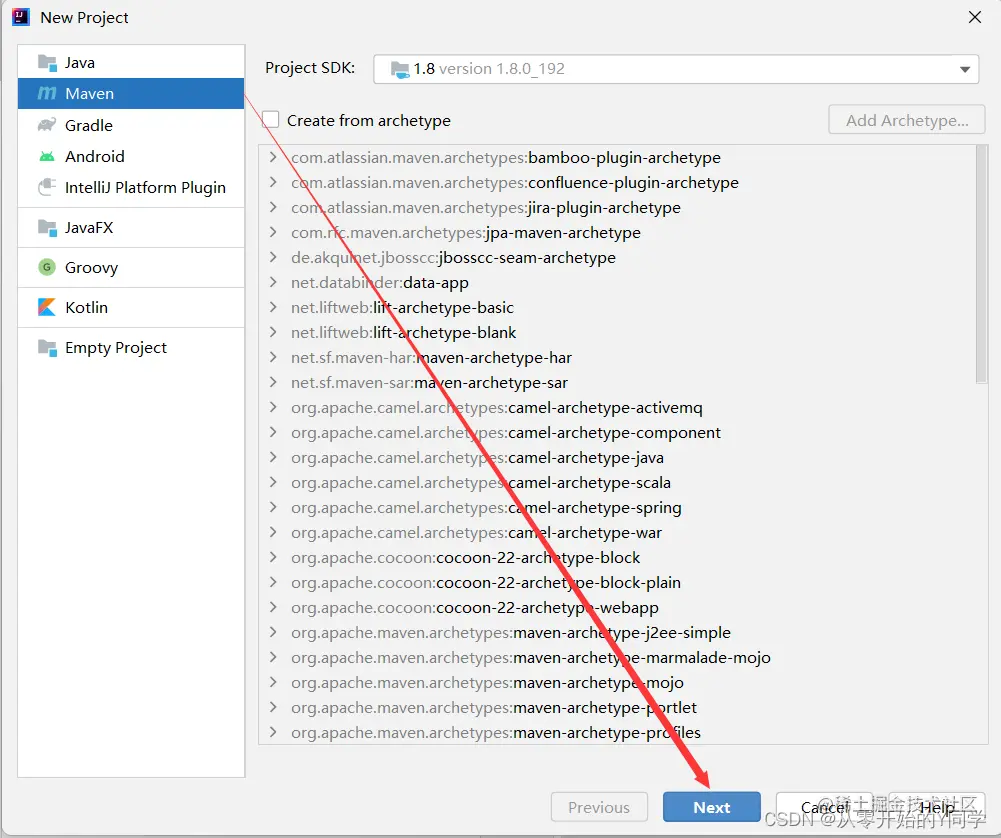The width and height of the screenshot is (1001, 838).
Task: Pick Kotlin from the project types
Action: pyautogui.click(x=131, y=307)
